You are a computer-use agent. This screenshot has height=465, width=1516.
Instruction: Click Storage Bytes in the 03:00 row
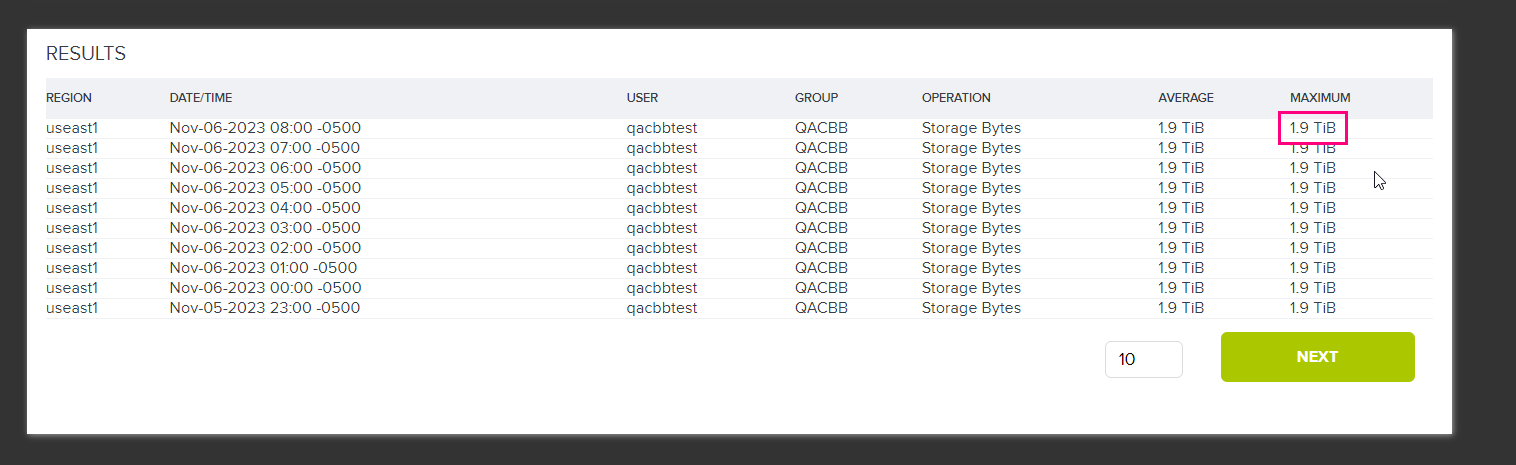click(971, 228)
